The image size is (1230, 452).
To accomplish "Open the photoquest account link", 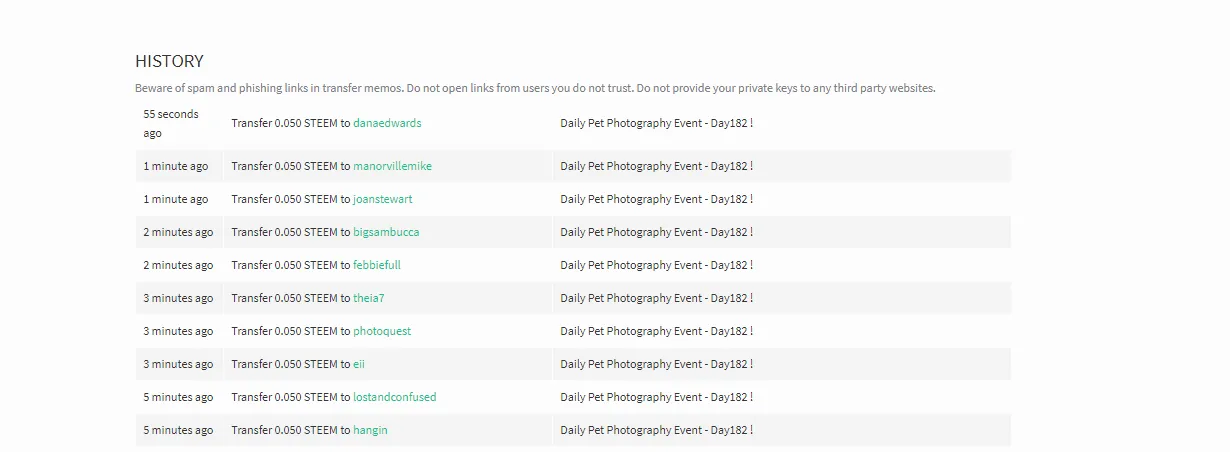I will coord(382,331).
